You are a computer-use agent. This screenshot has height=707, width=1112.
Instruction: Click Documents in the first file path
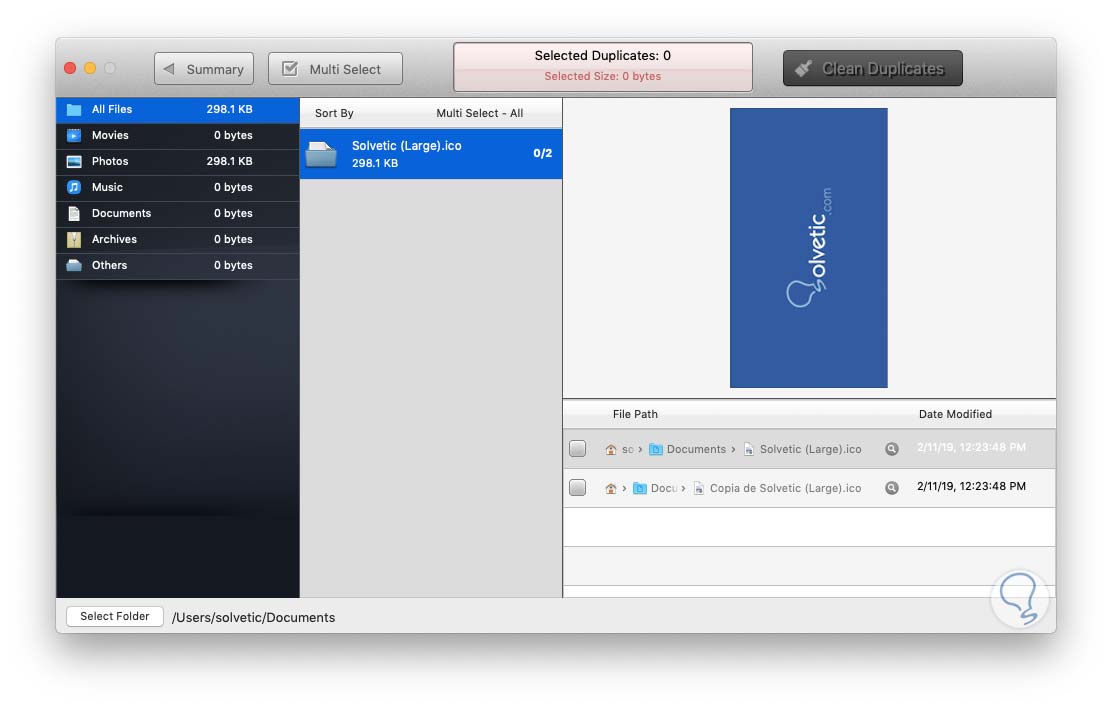point(696,450)
